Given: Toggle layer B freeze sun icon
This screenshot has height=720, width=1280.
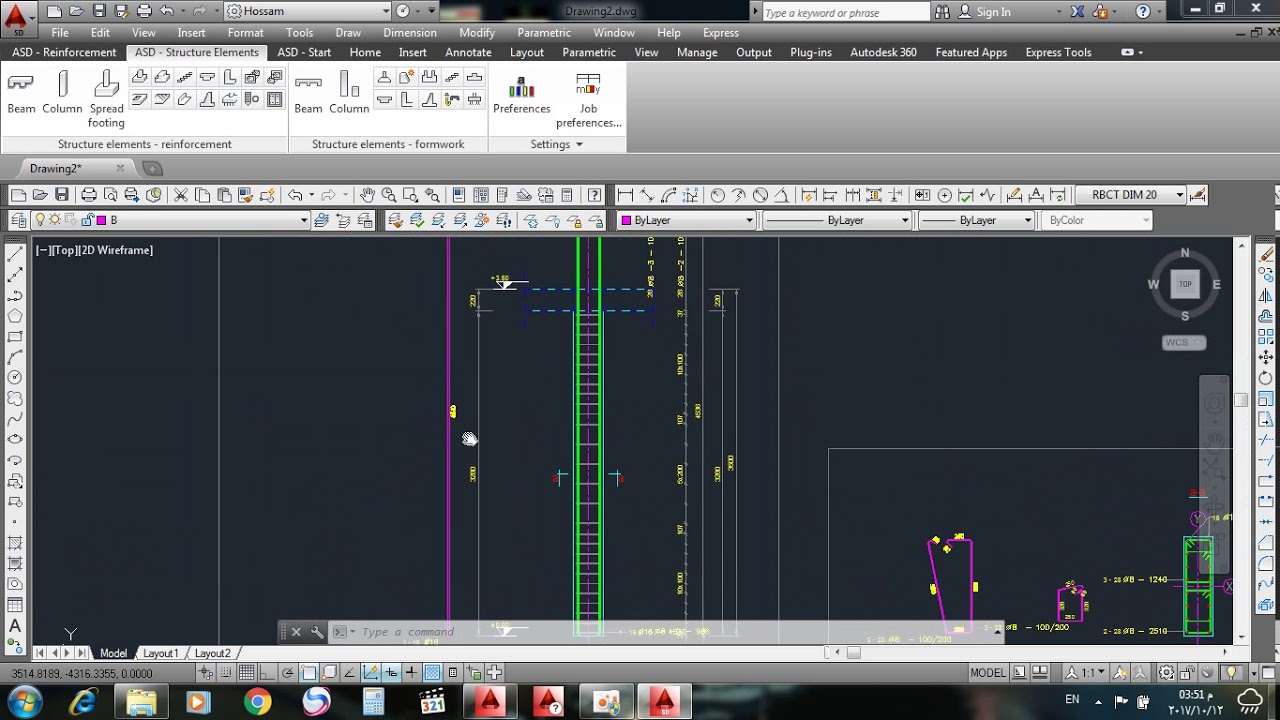Looking at the screenshot, I should (55, 220).
